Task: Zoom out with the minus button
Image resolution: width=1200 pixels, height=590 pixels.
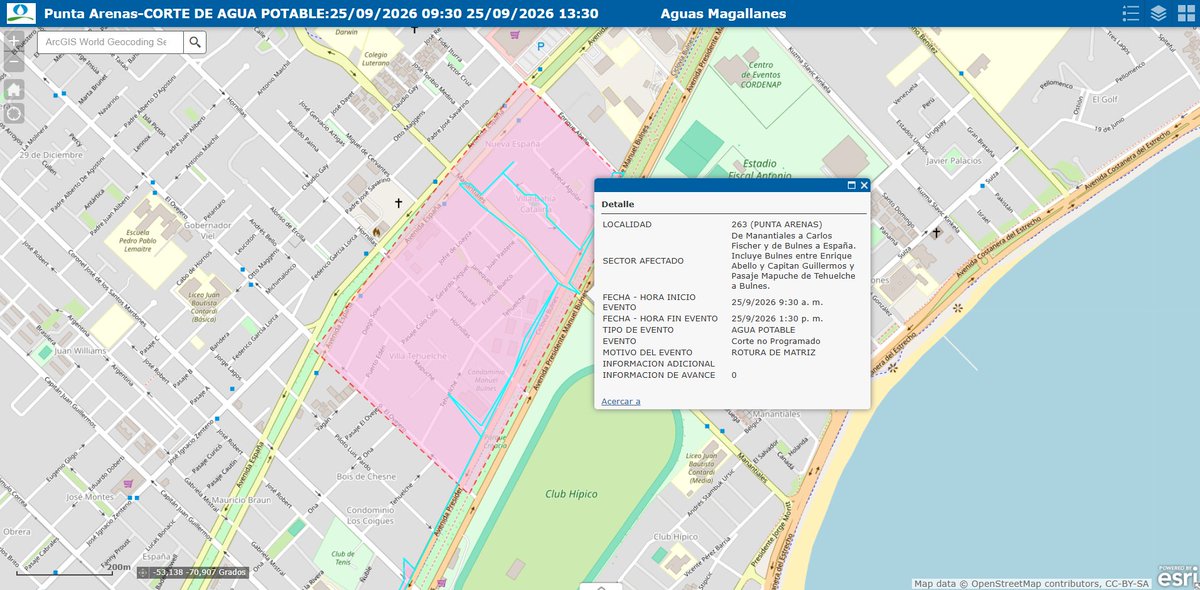Action: pos(14,63)
